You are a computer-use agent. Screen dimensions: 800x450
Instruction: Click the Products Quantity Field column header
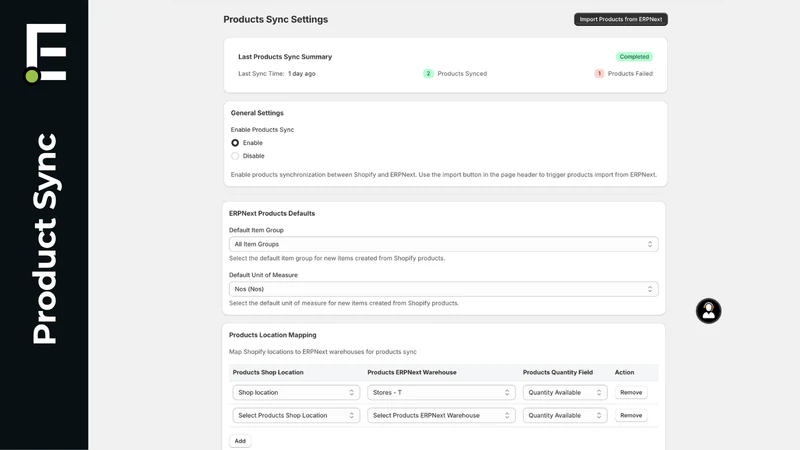point(558,372)
